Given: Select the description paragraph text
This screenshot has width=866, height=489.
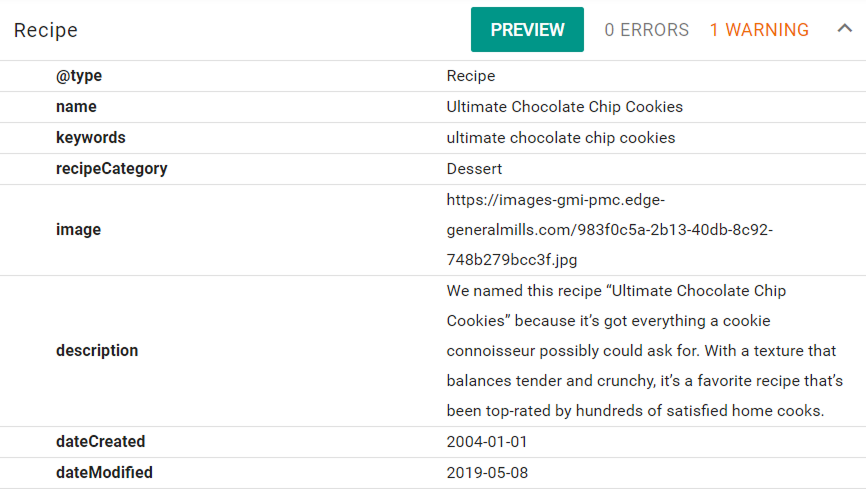Looking at the screenshot, I should (645, 351).
